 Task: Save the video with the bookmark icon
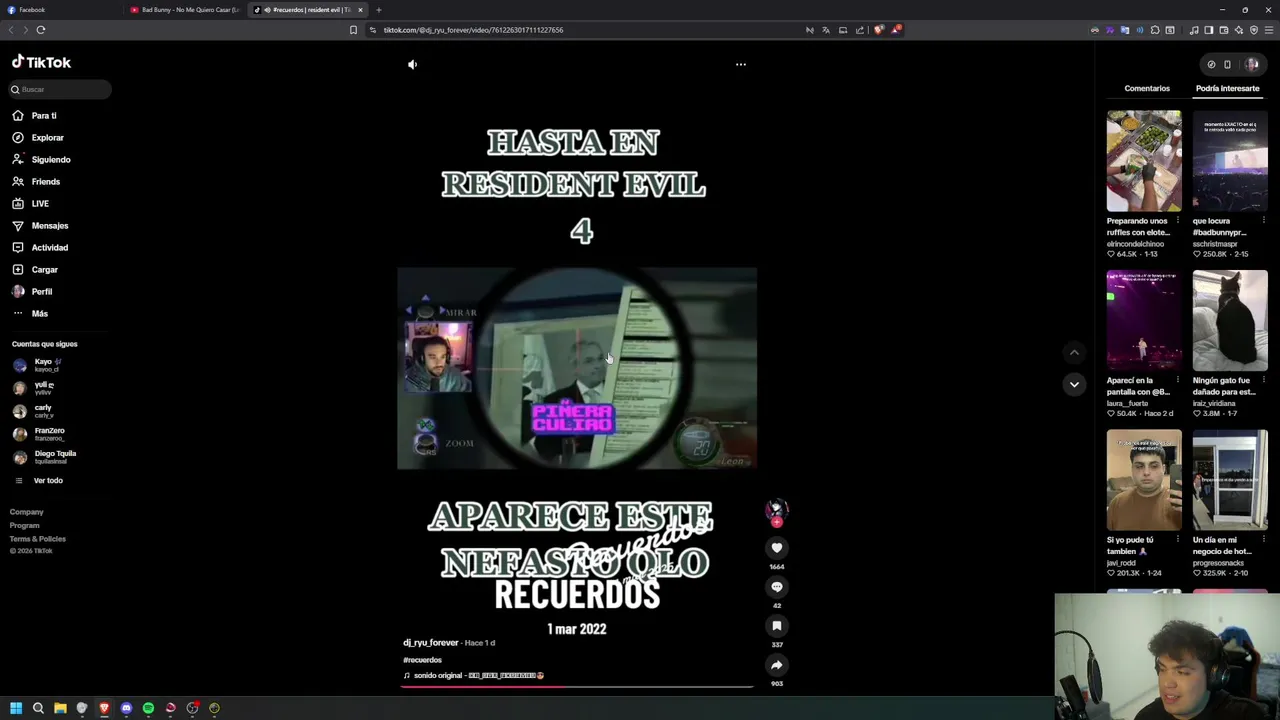pyautogui.click(x=777, y=626)
